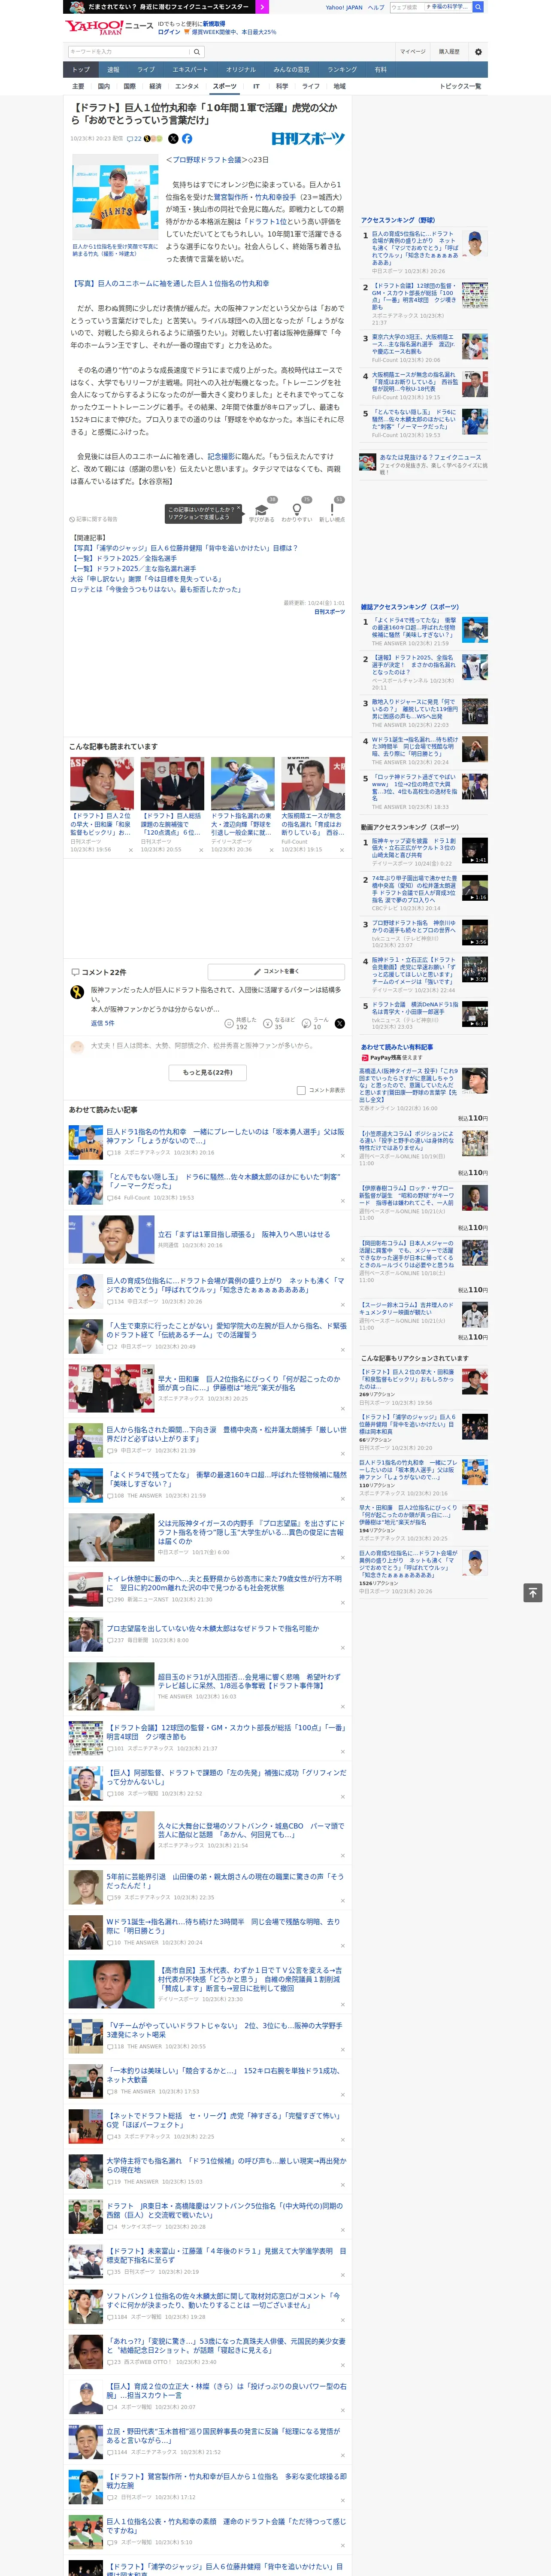Click the scroll-to-top arrow button
This screenshot has height=2576, width=551.
point(533,1592)
